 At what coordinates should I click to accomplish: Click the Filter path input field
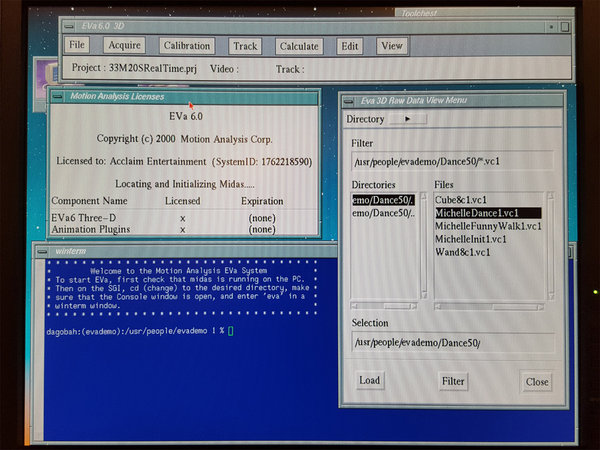click(452, 161)
